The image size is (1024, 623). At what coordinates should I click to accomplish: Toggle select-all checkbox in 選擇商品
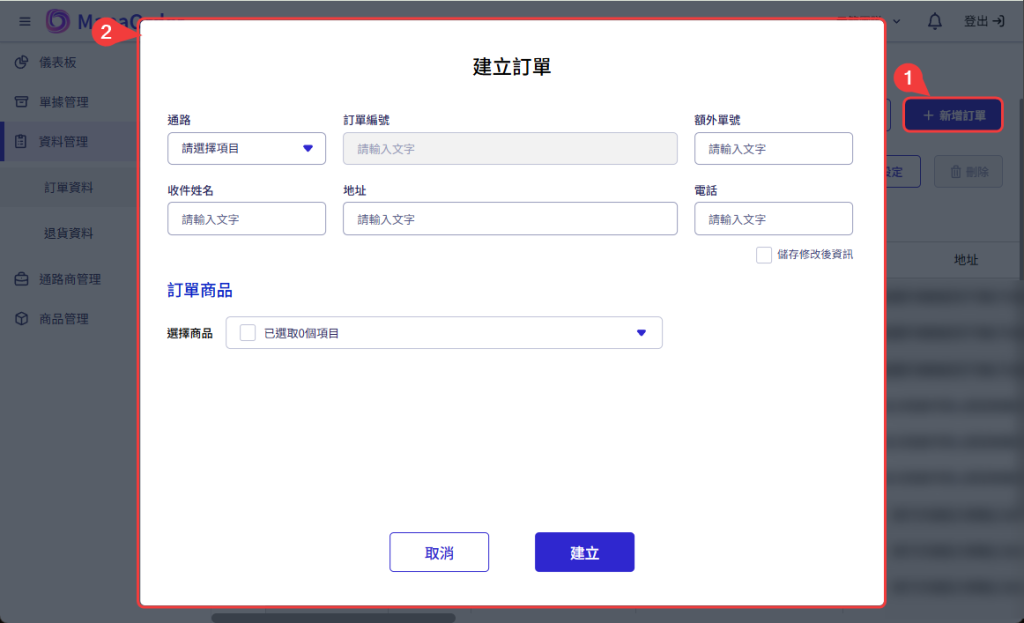[248, 333]
